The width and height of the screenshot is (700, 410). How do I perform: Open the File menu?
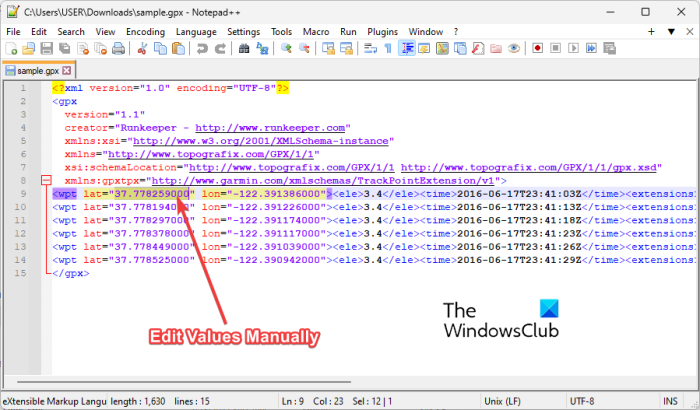(x=13, y=32)
